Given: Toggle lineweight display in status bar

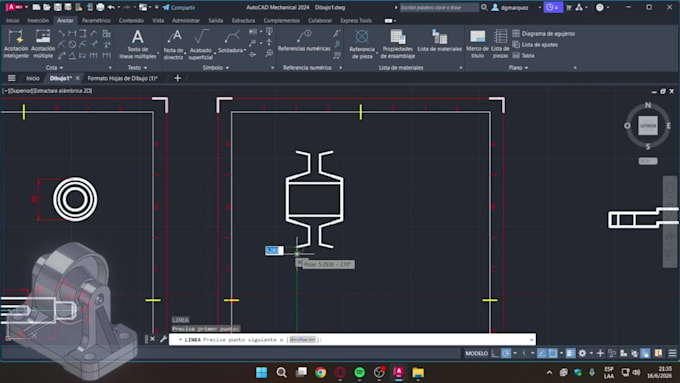Looking at the screenshot, I should click(570, 353).
